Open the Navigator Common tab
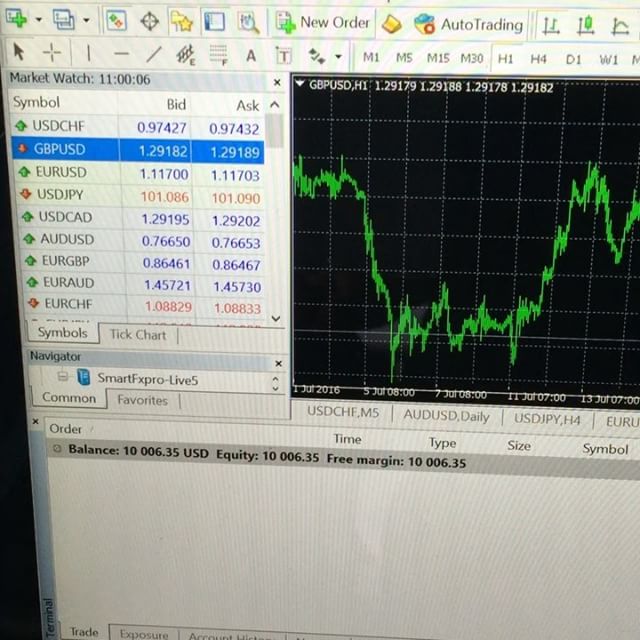 point(69,398)
